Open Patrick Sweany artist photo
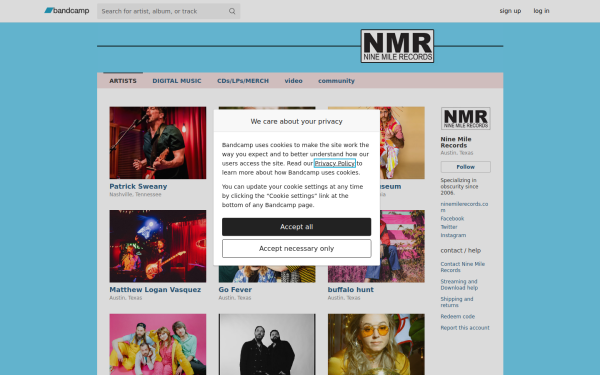 coord(158,143)
